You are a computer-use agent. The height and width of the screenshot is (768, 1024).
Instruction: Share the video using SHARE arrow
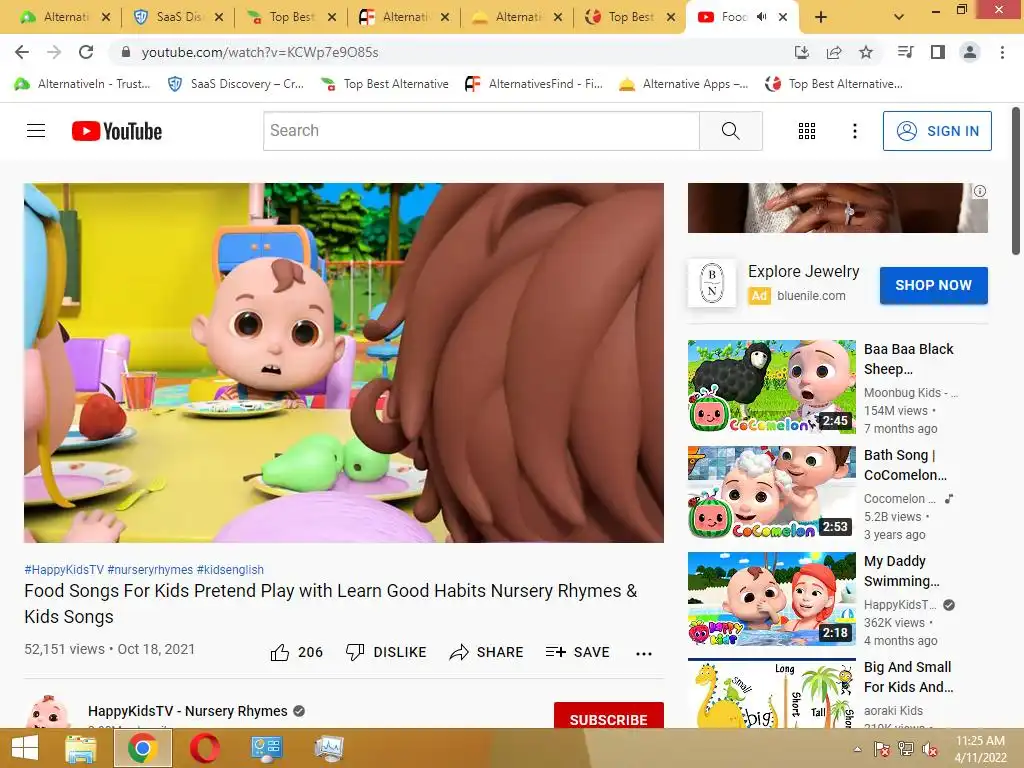pyautogui.click(x=487, y=652)
